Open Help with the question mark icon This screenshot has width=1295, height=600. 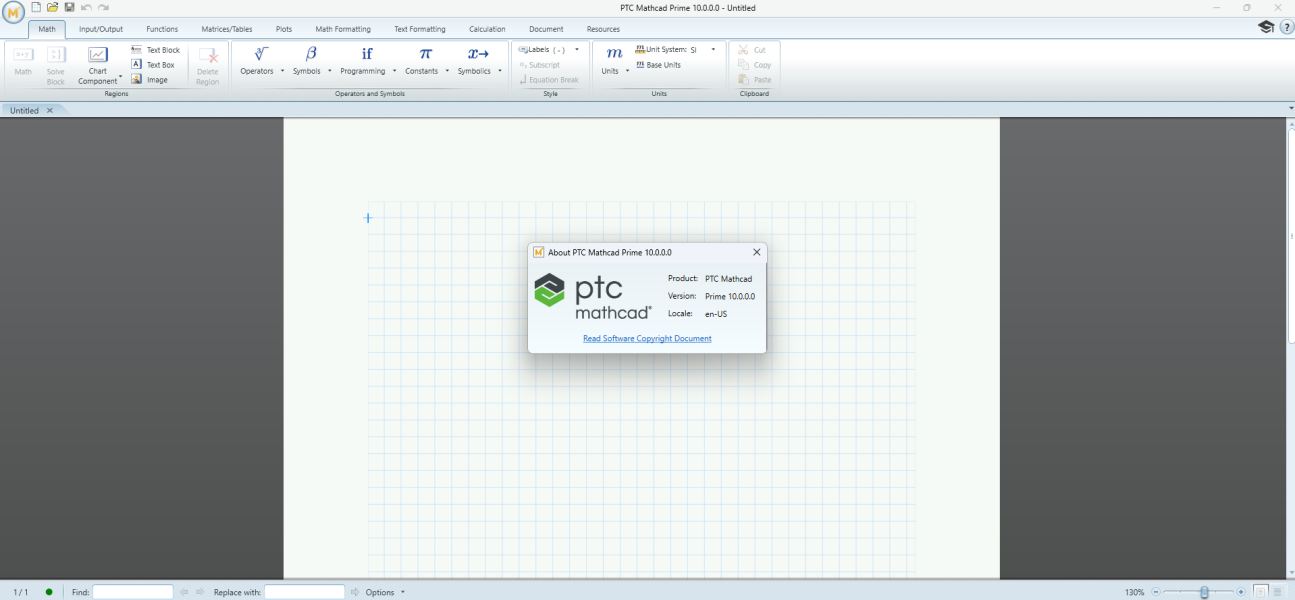coord(1286,28)
